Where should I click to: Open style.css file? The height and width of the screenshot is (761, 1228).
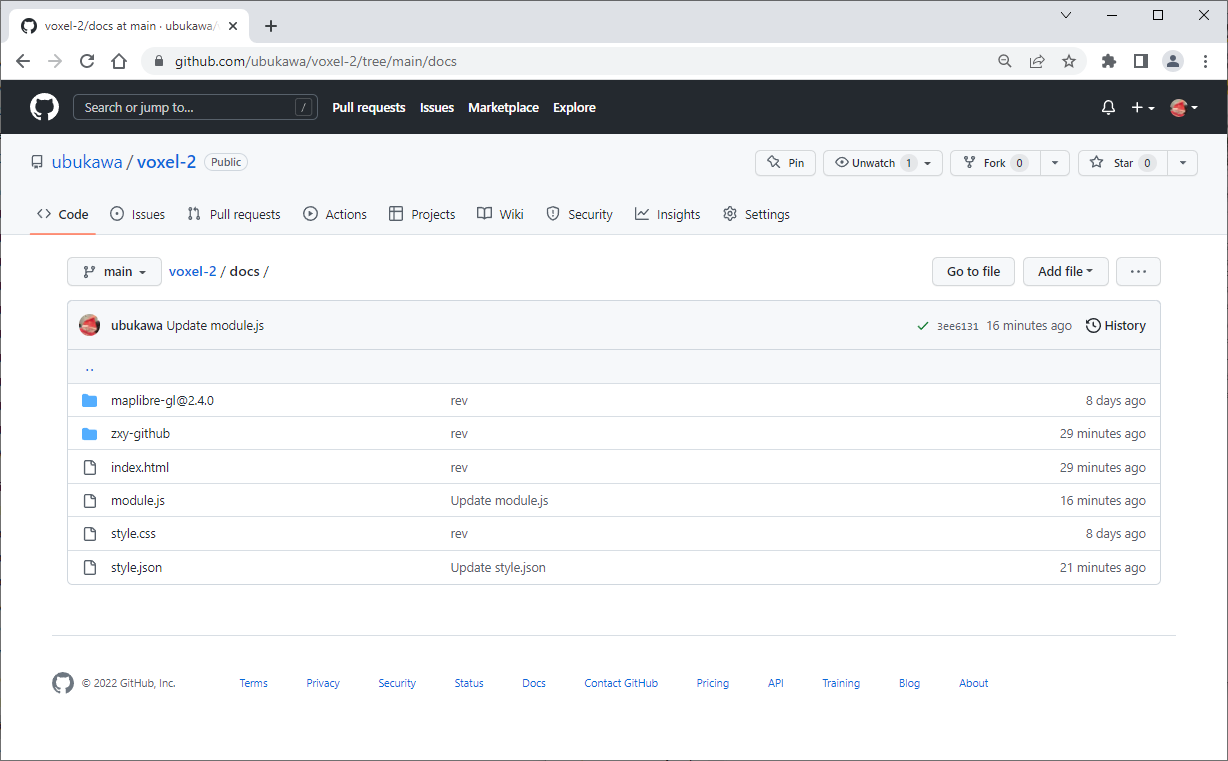click(133, 534)
